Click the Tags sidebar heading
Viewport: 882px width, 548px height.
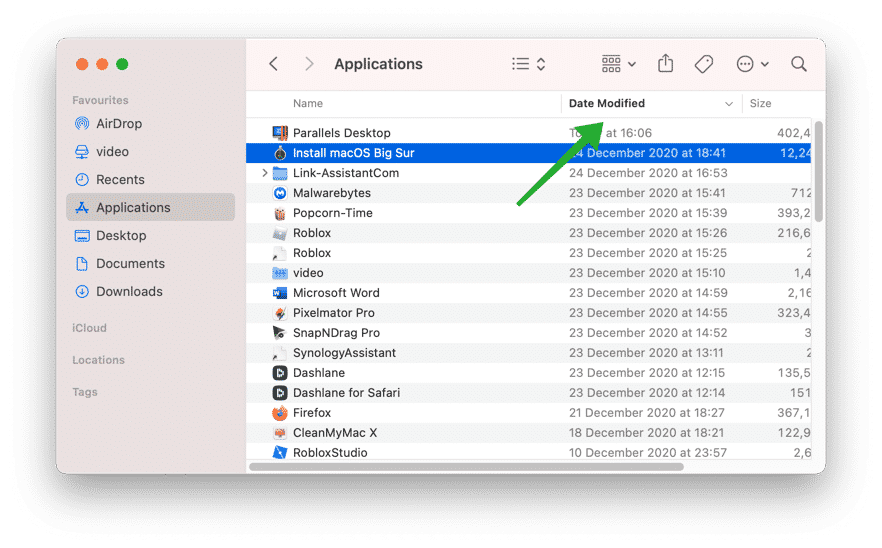[84, 392]
